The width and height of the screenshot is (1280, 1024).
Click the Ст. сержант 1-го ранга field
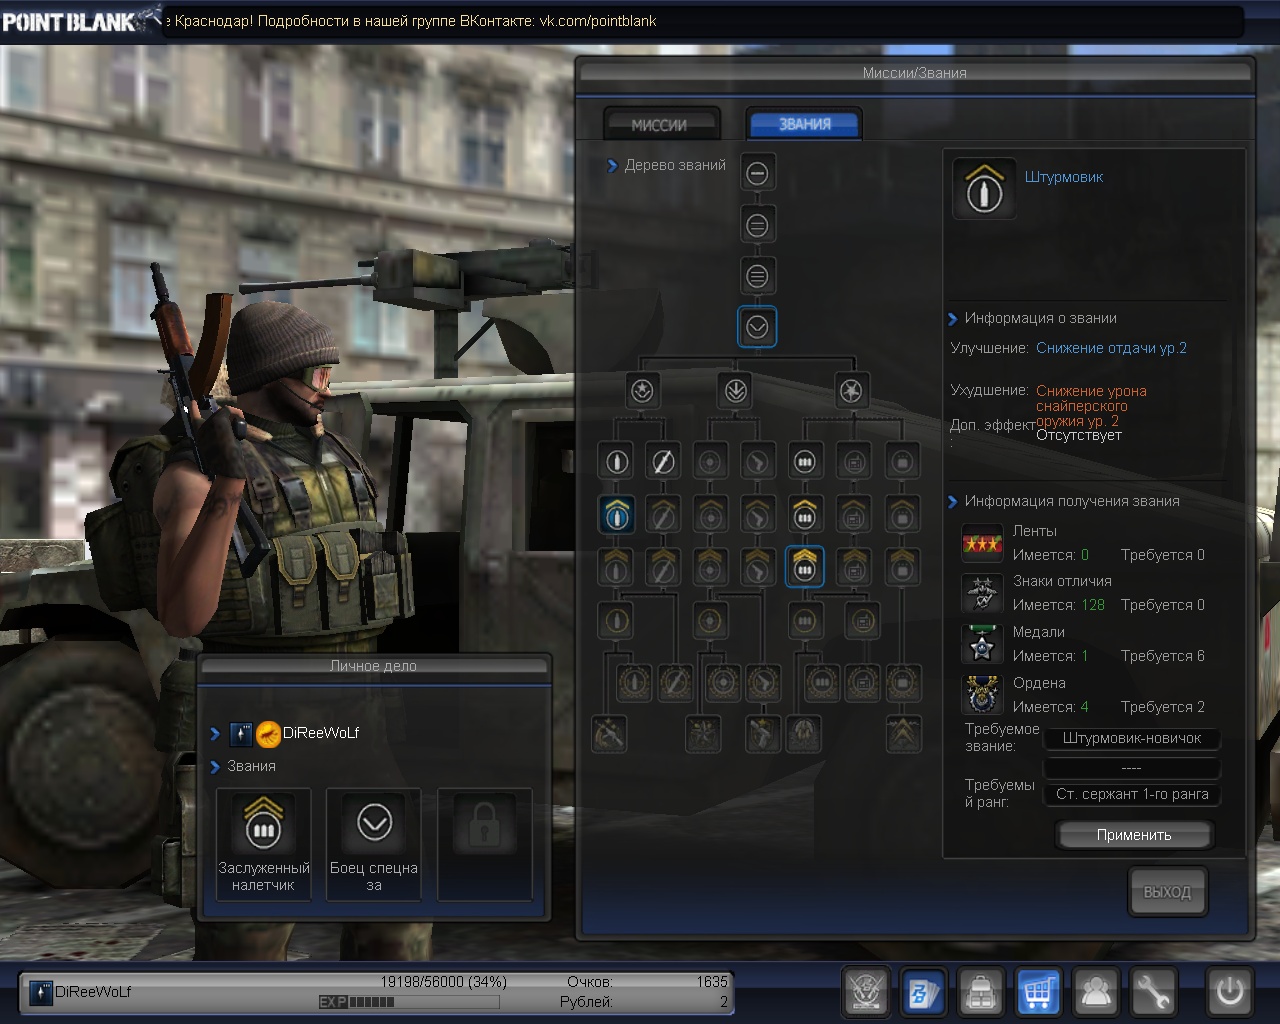pos(1132,795)
